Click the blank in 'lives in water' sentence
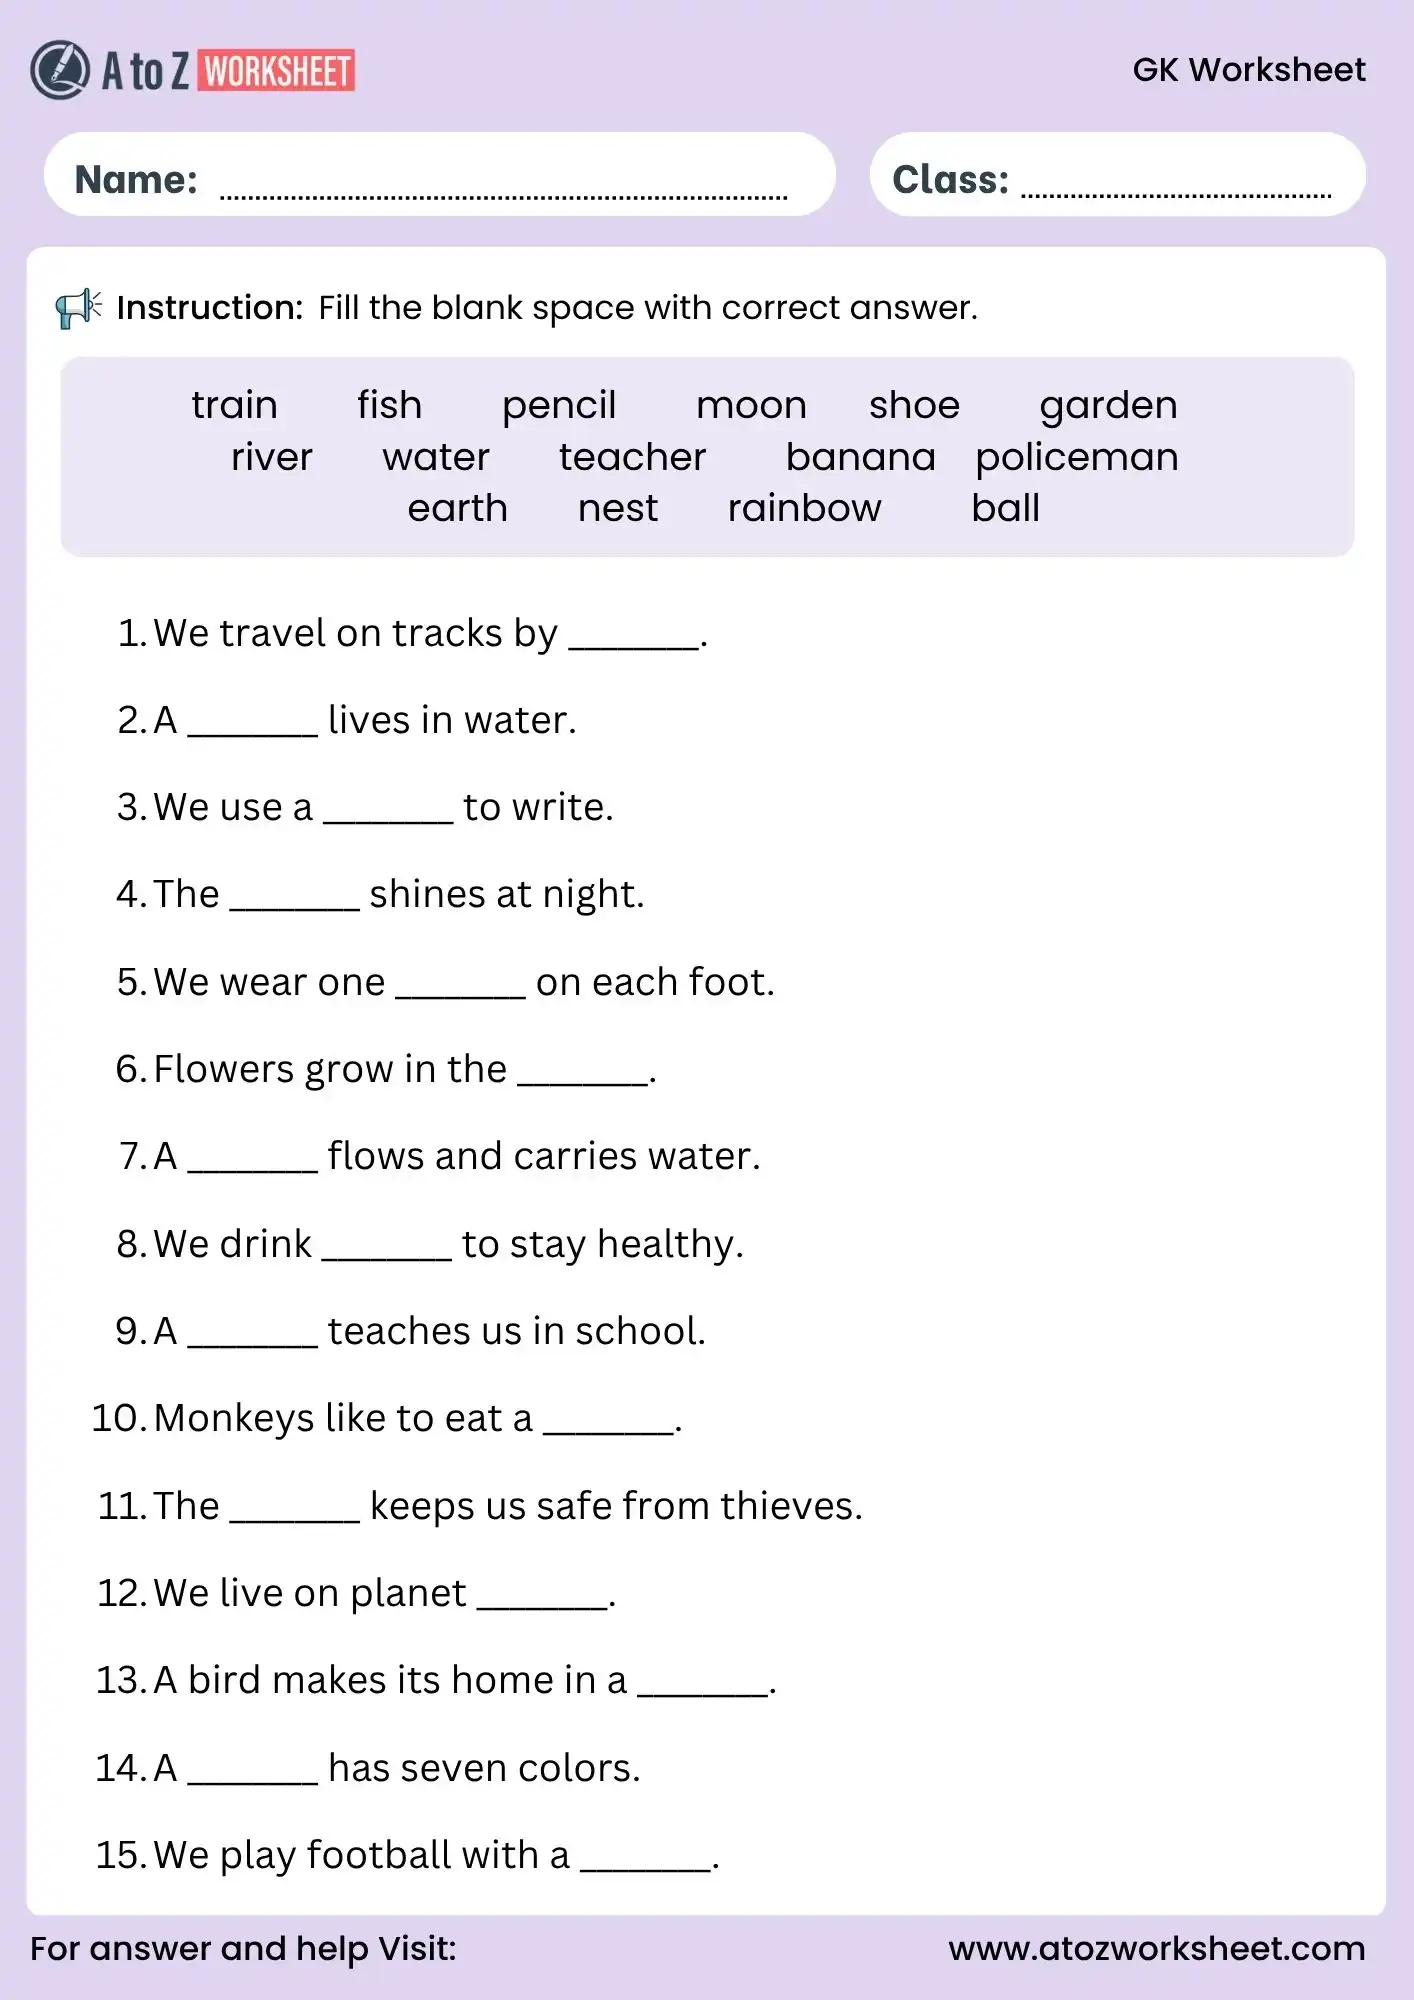 click(252, 727)
